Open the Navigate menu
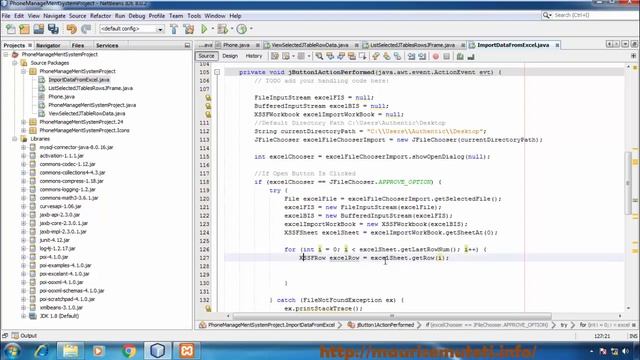640x360 pixels. tap(54, 16)
